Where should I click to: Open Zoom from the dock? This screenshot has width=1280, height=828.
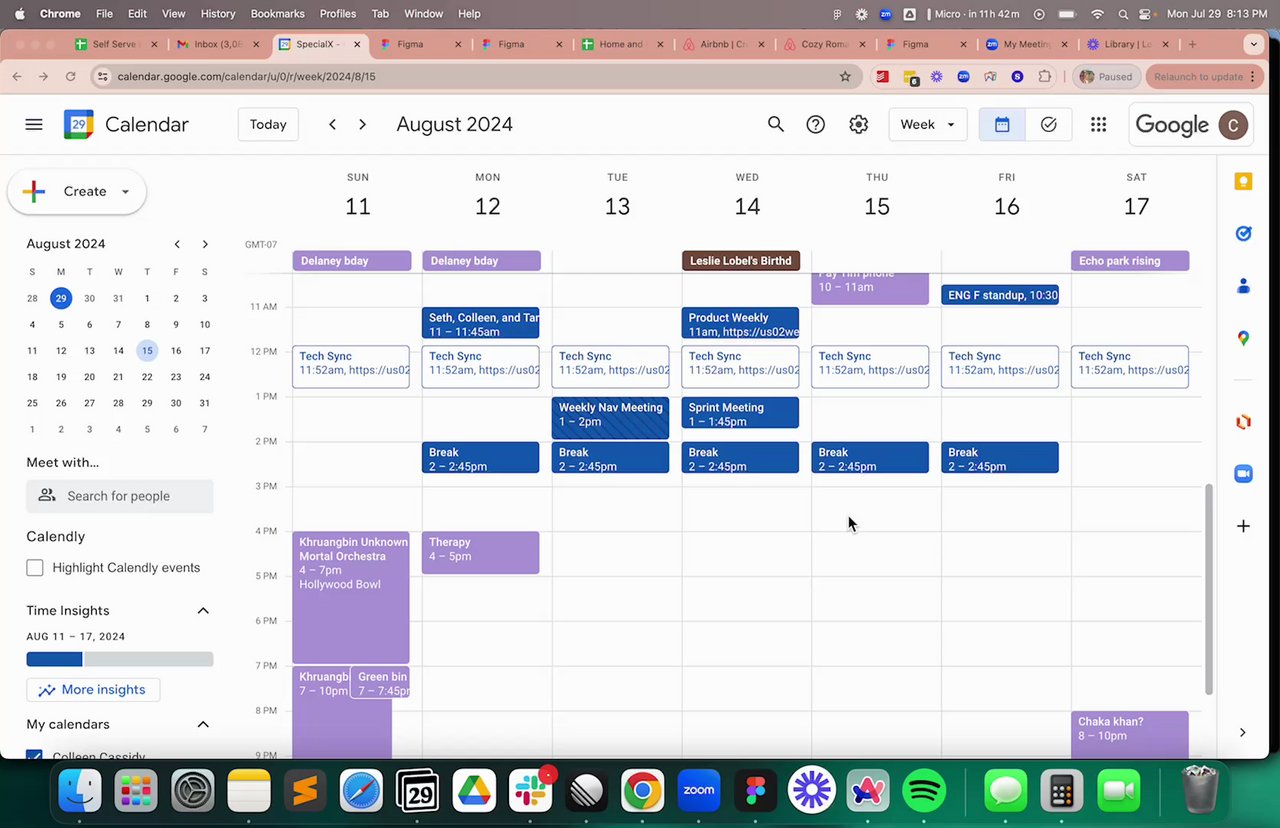pyautogui.click(x=699, y=792)
